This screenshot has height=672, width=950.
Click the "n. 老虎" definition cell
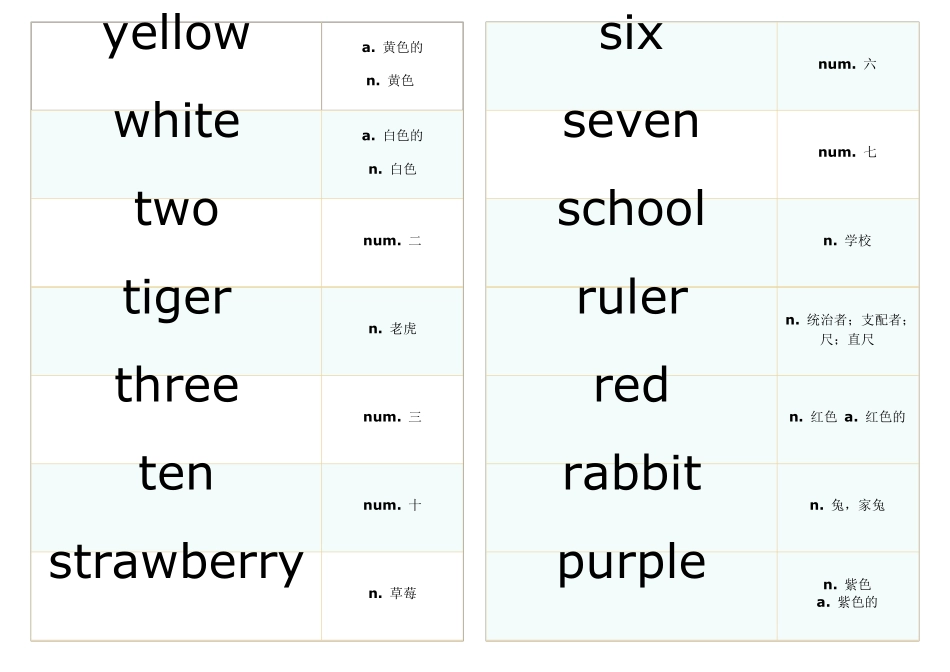point(392,329)
